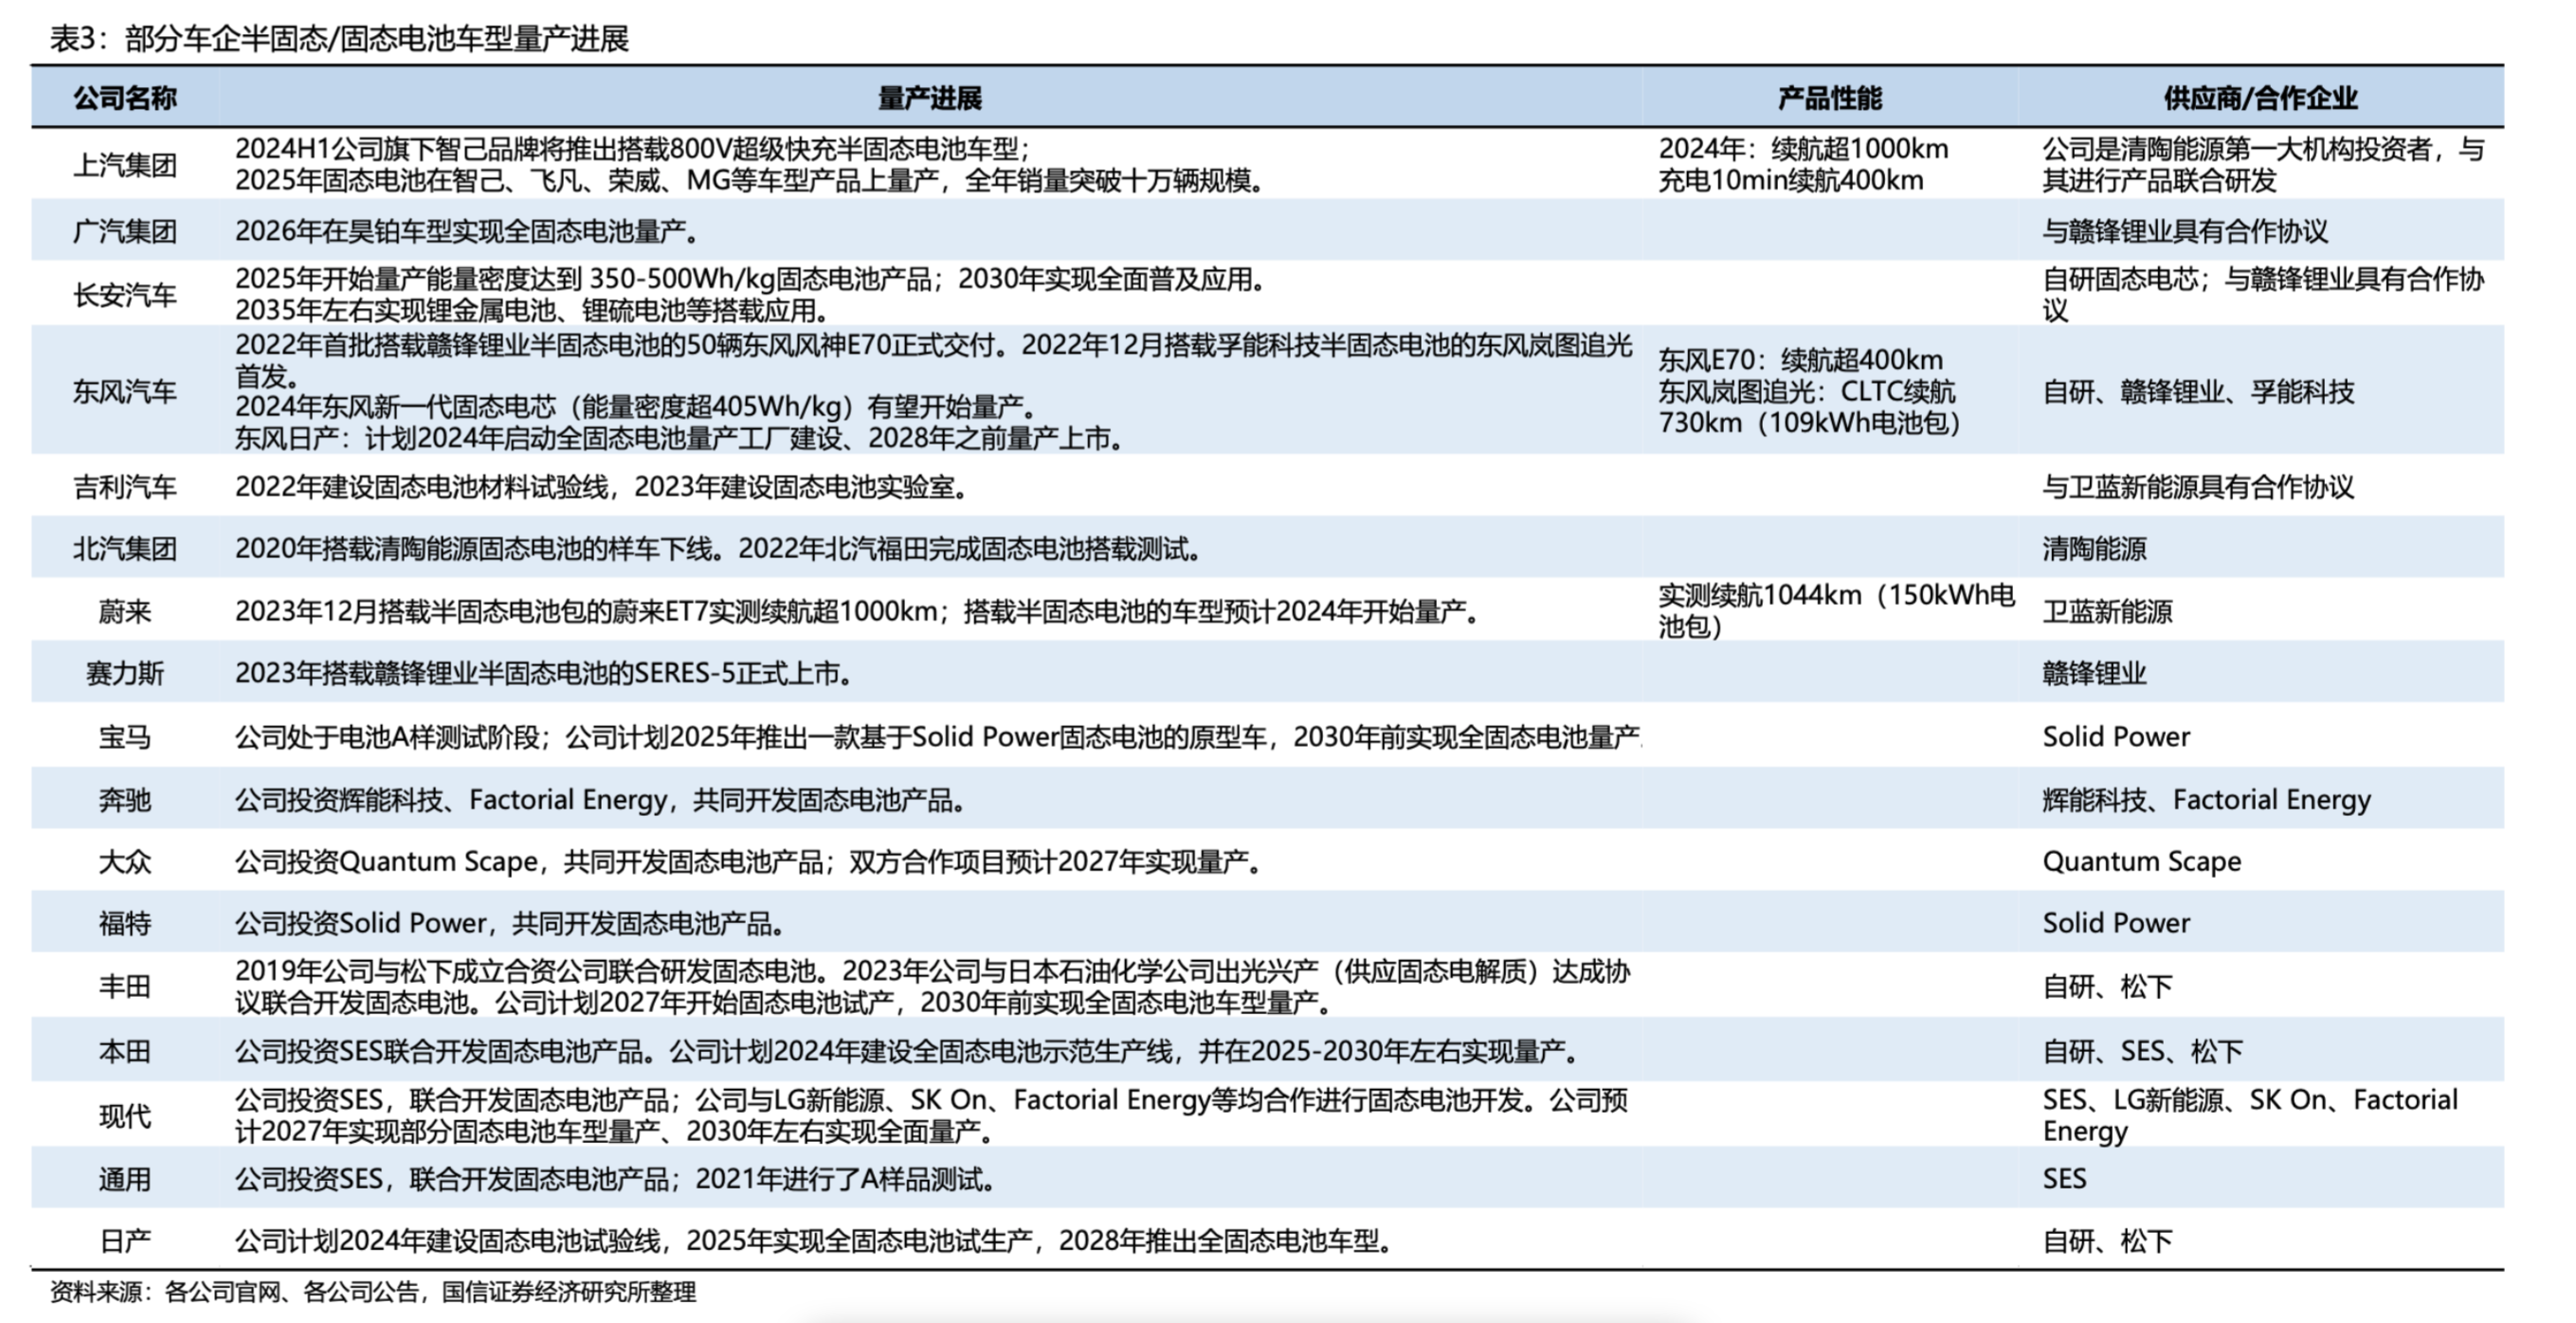Click 卫蓝新能源 supplier cell in 蔚来 row
This screenshot has height=1323, width=2576.
click(x=2107, y=611)
